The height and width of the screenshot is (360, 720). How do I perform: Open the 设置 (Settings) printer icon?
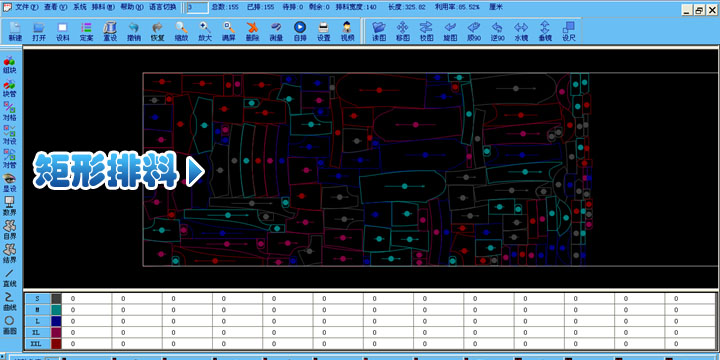pos(323,32)
